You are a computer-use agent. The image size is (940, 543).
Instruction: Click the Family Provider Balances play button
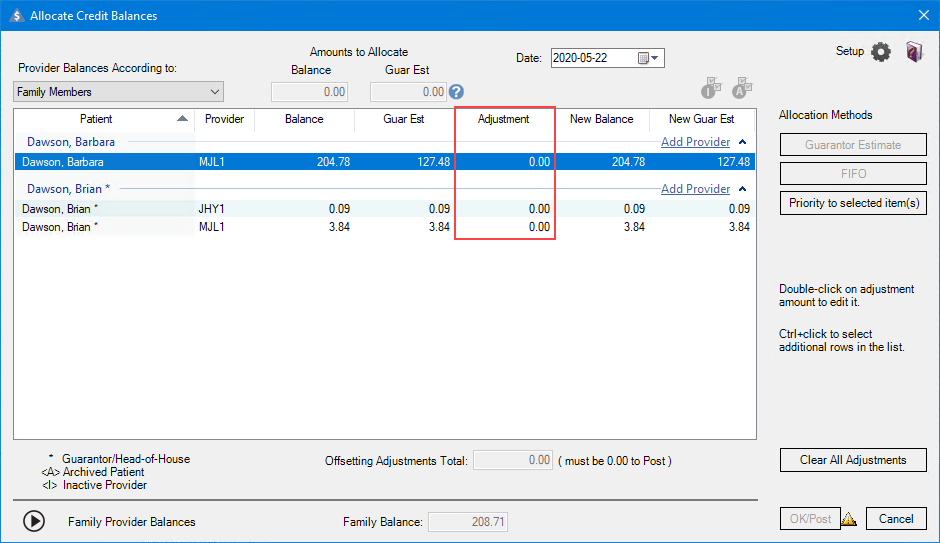point(34,521)
